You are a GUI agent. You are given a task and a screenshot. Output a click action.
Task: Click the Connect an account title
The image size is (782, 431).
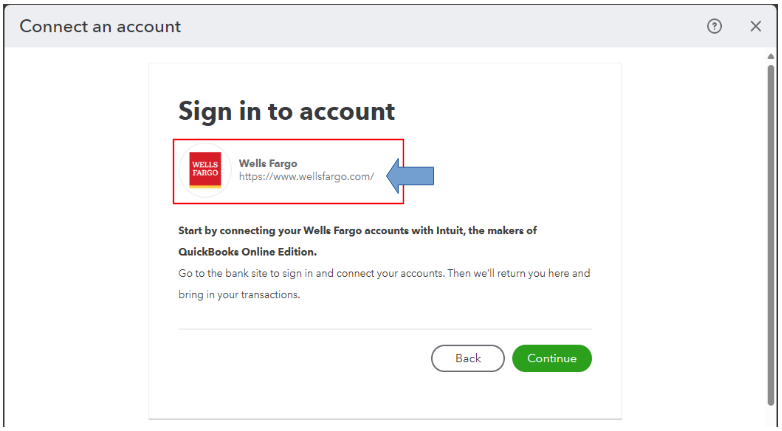pos(100,27)
